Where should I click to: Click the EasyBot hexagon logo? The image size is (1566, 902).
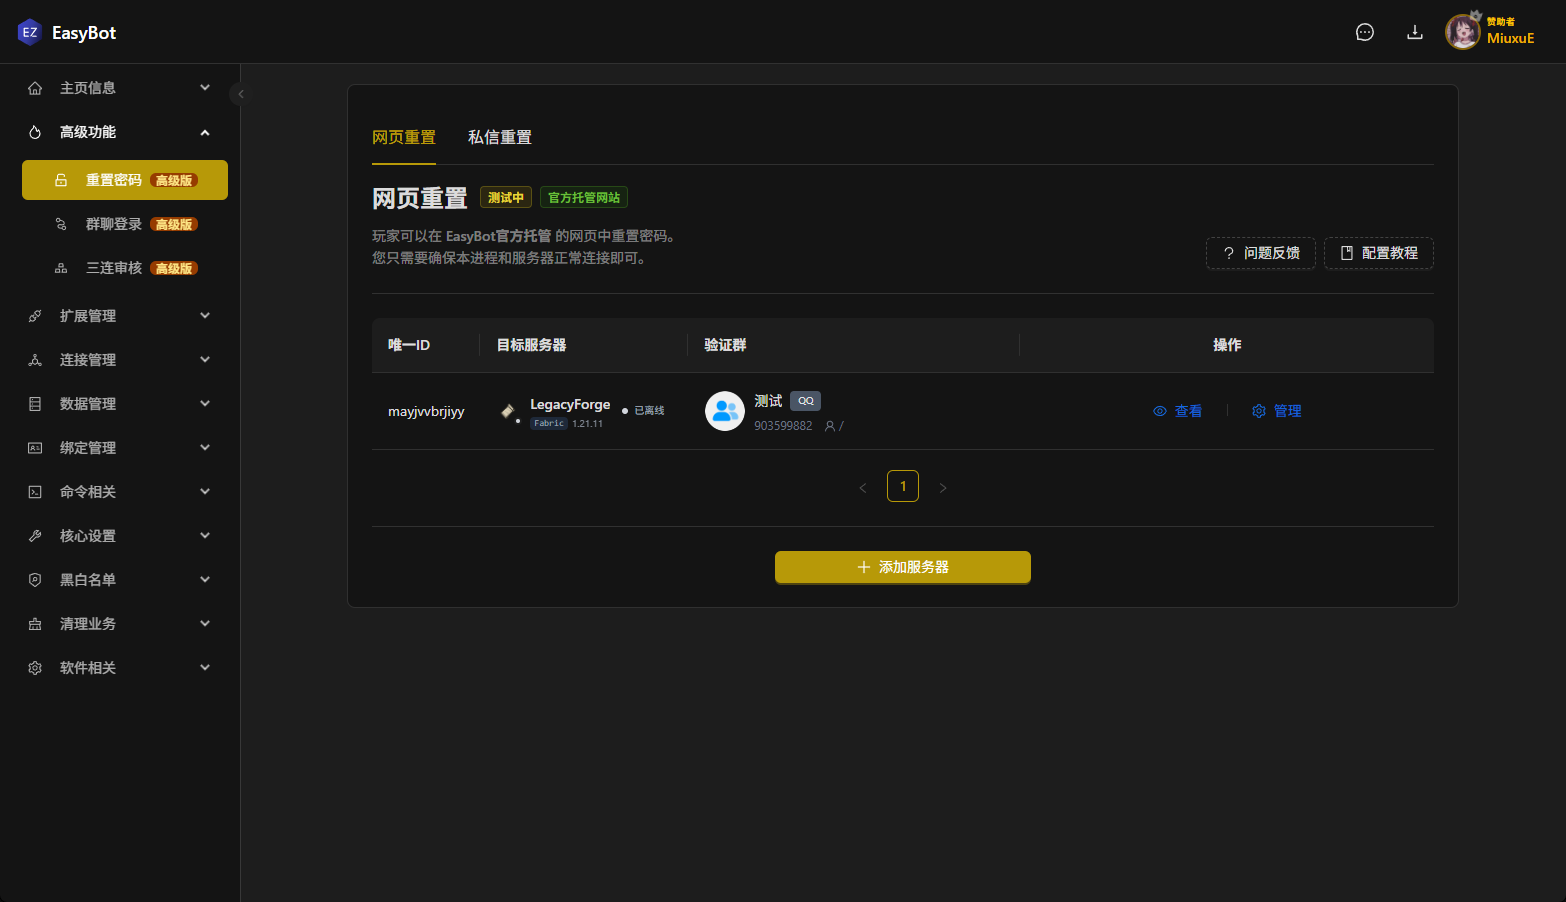click(29, 33)
